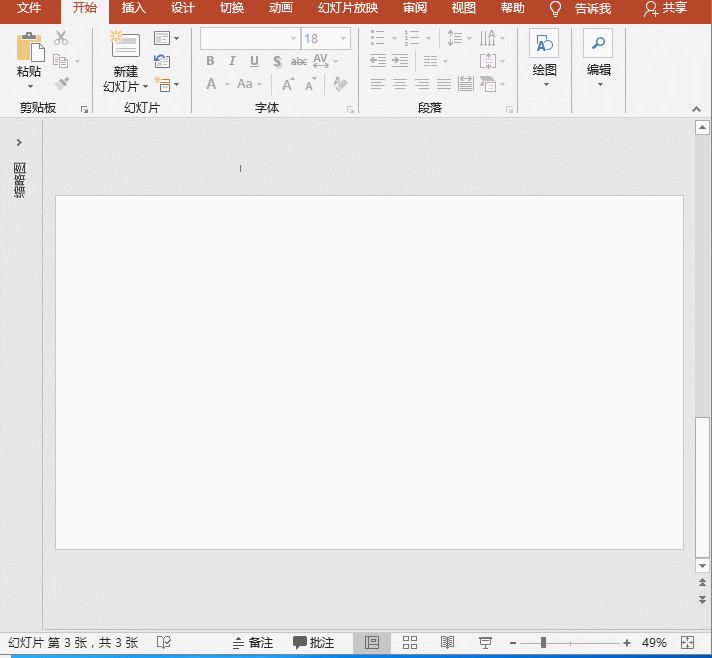
Task: Open Line Spacing dropdown
Action: [469, 39]
